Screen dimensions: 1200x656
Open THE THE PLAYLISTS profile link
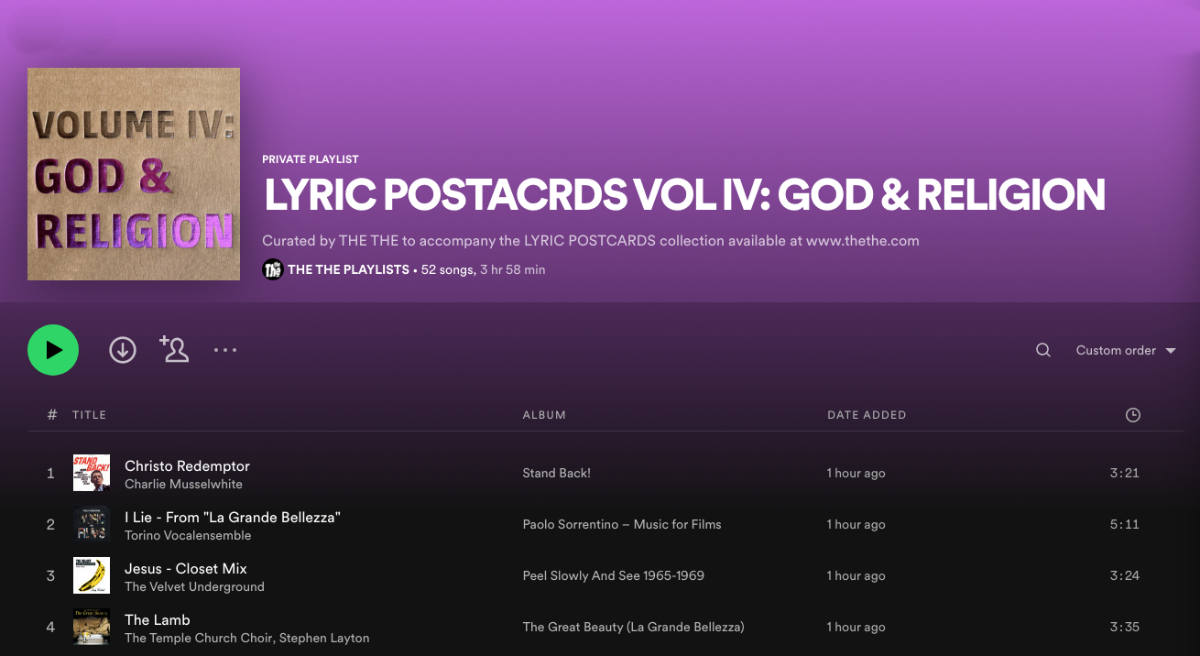(346, 269)
